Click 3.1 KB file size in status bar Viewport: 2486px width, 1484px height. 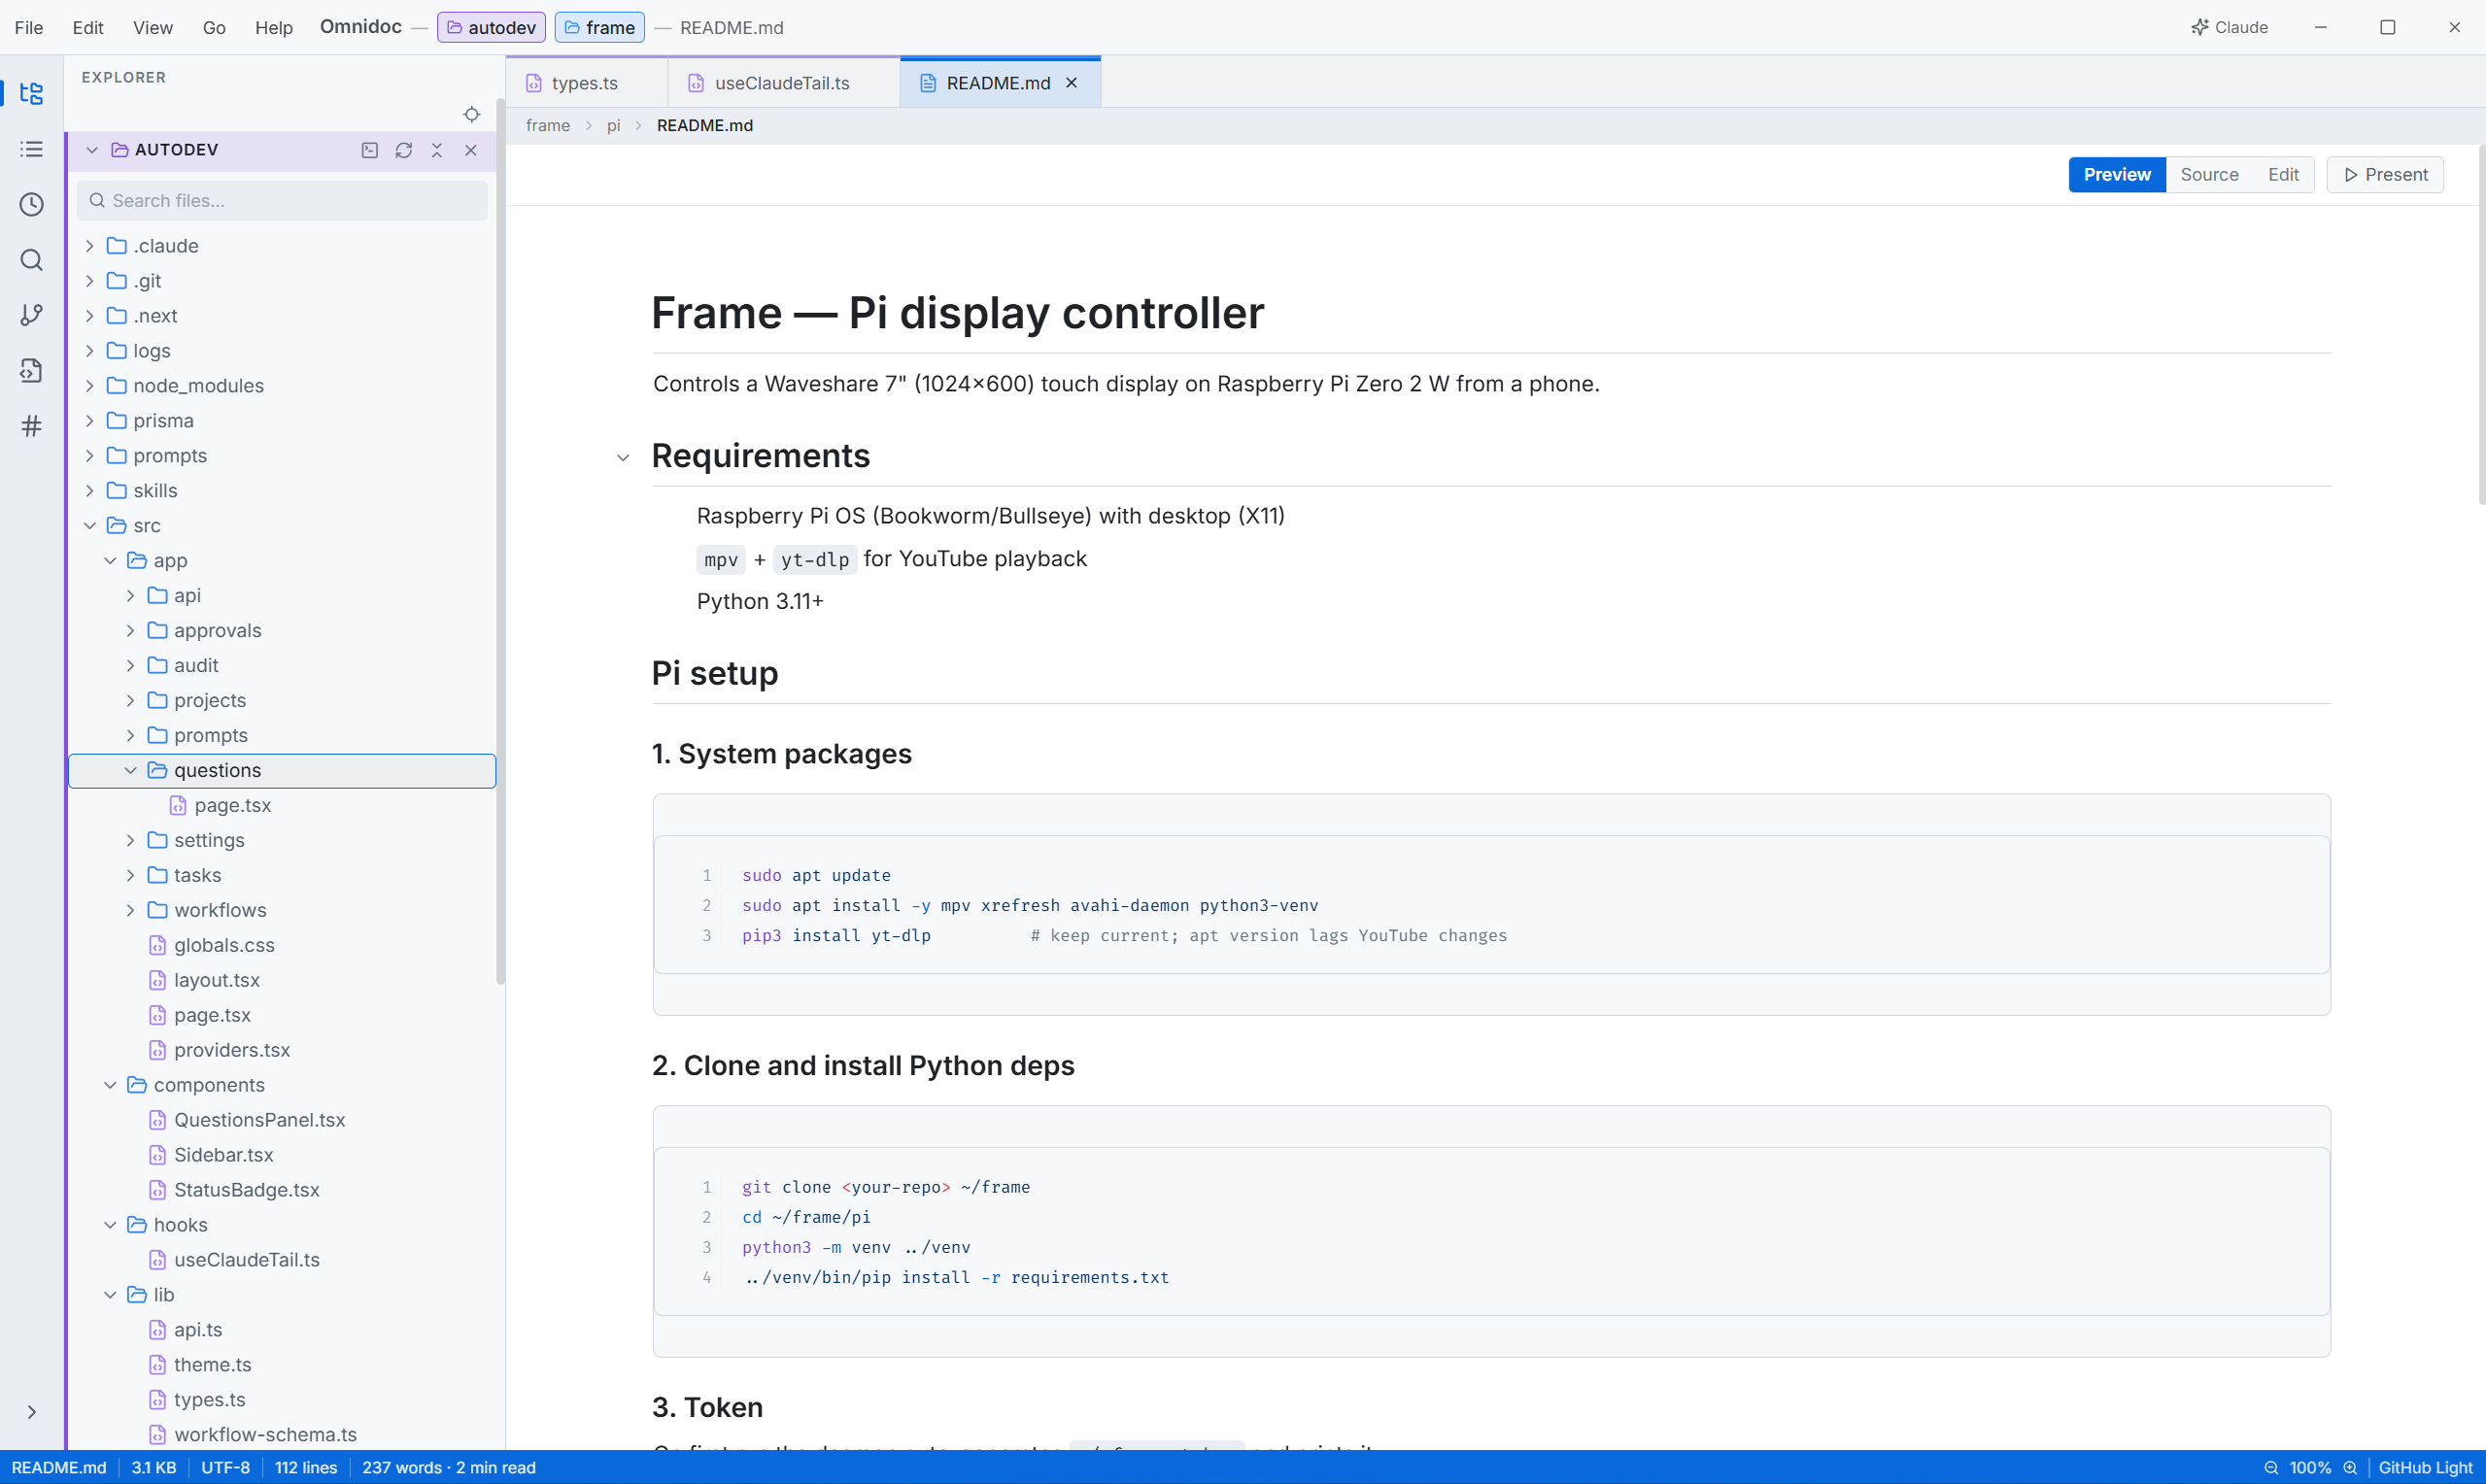tap(154, 1468)
